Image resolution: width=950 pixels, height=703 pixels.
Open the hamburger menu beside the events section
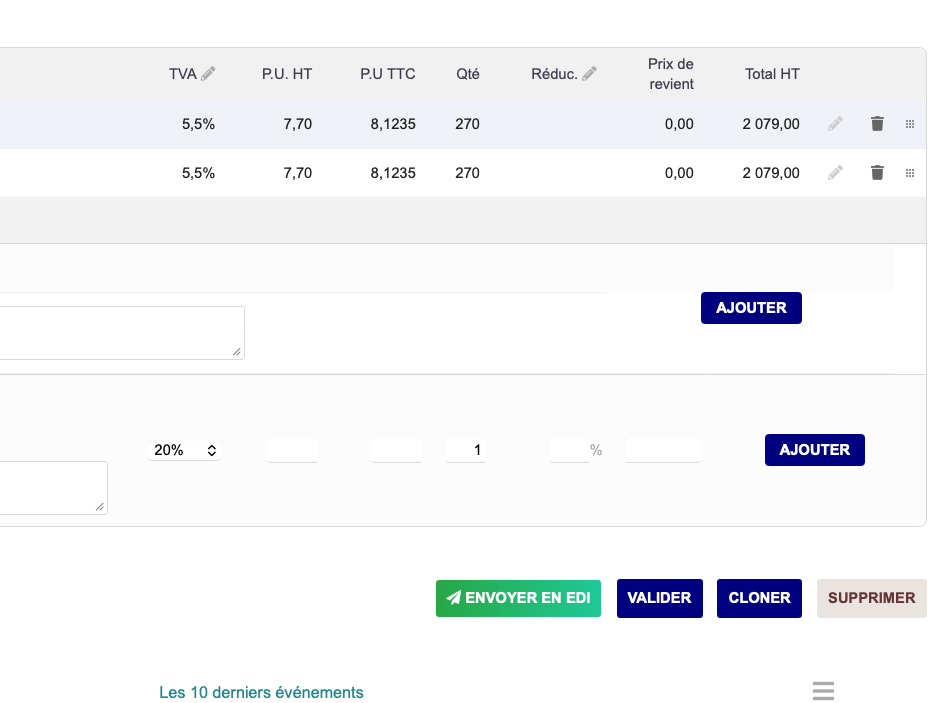click(x=823, y=691)
